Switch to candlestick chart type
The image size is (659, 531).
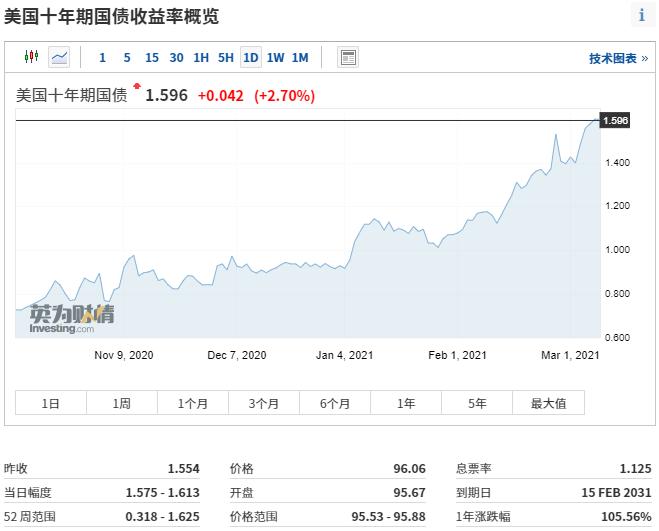pyautogui.click(x=31, y=57)
